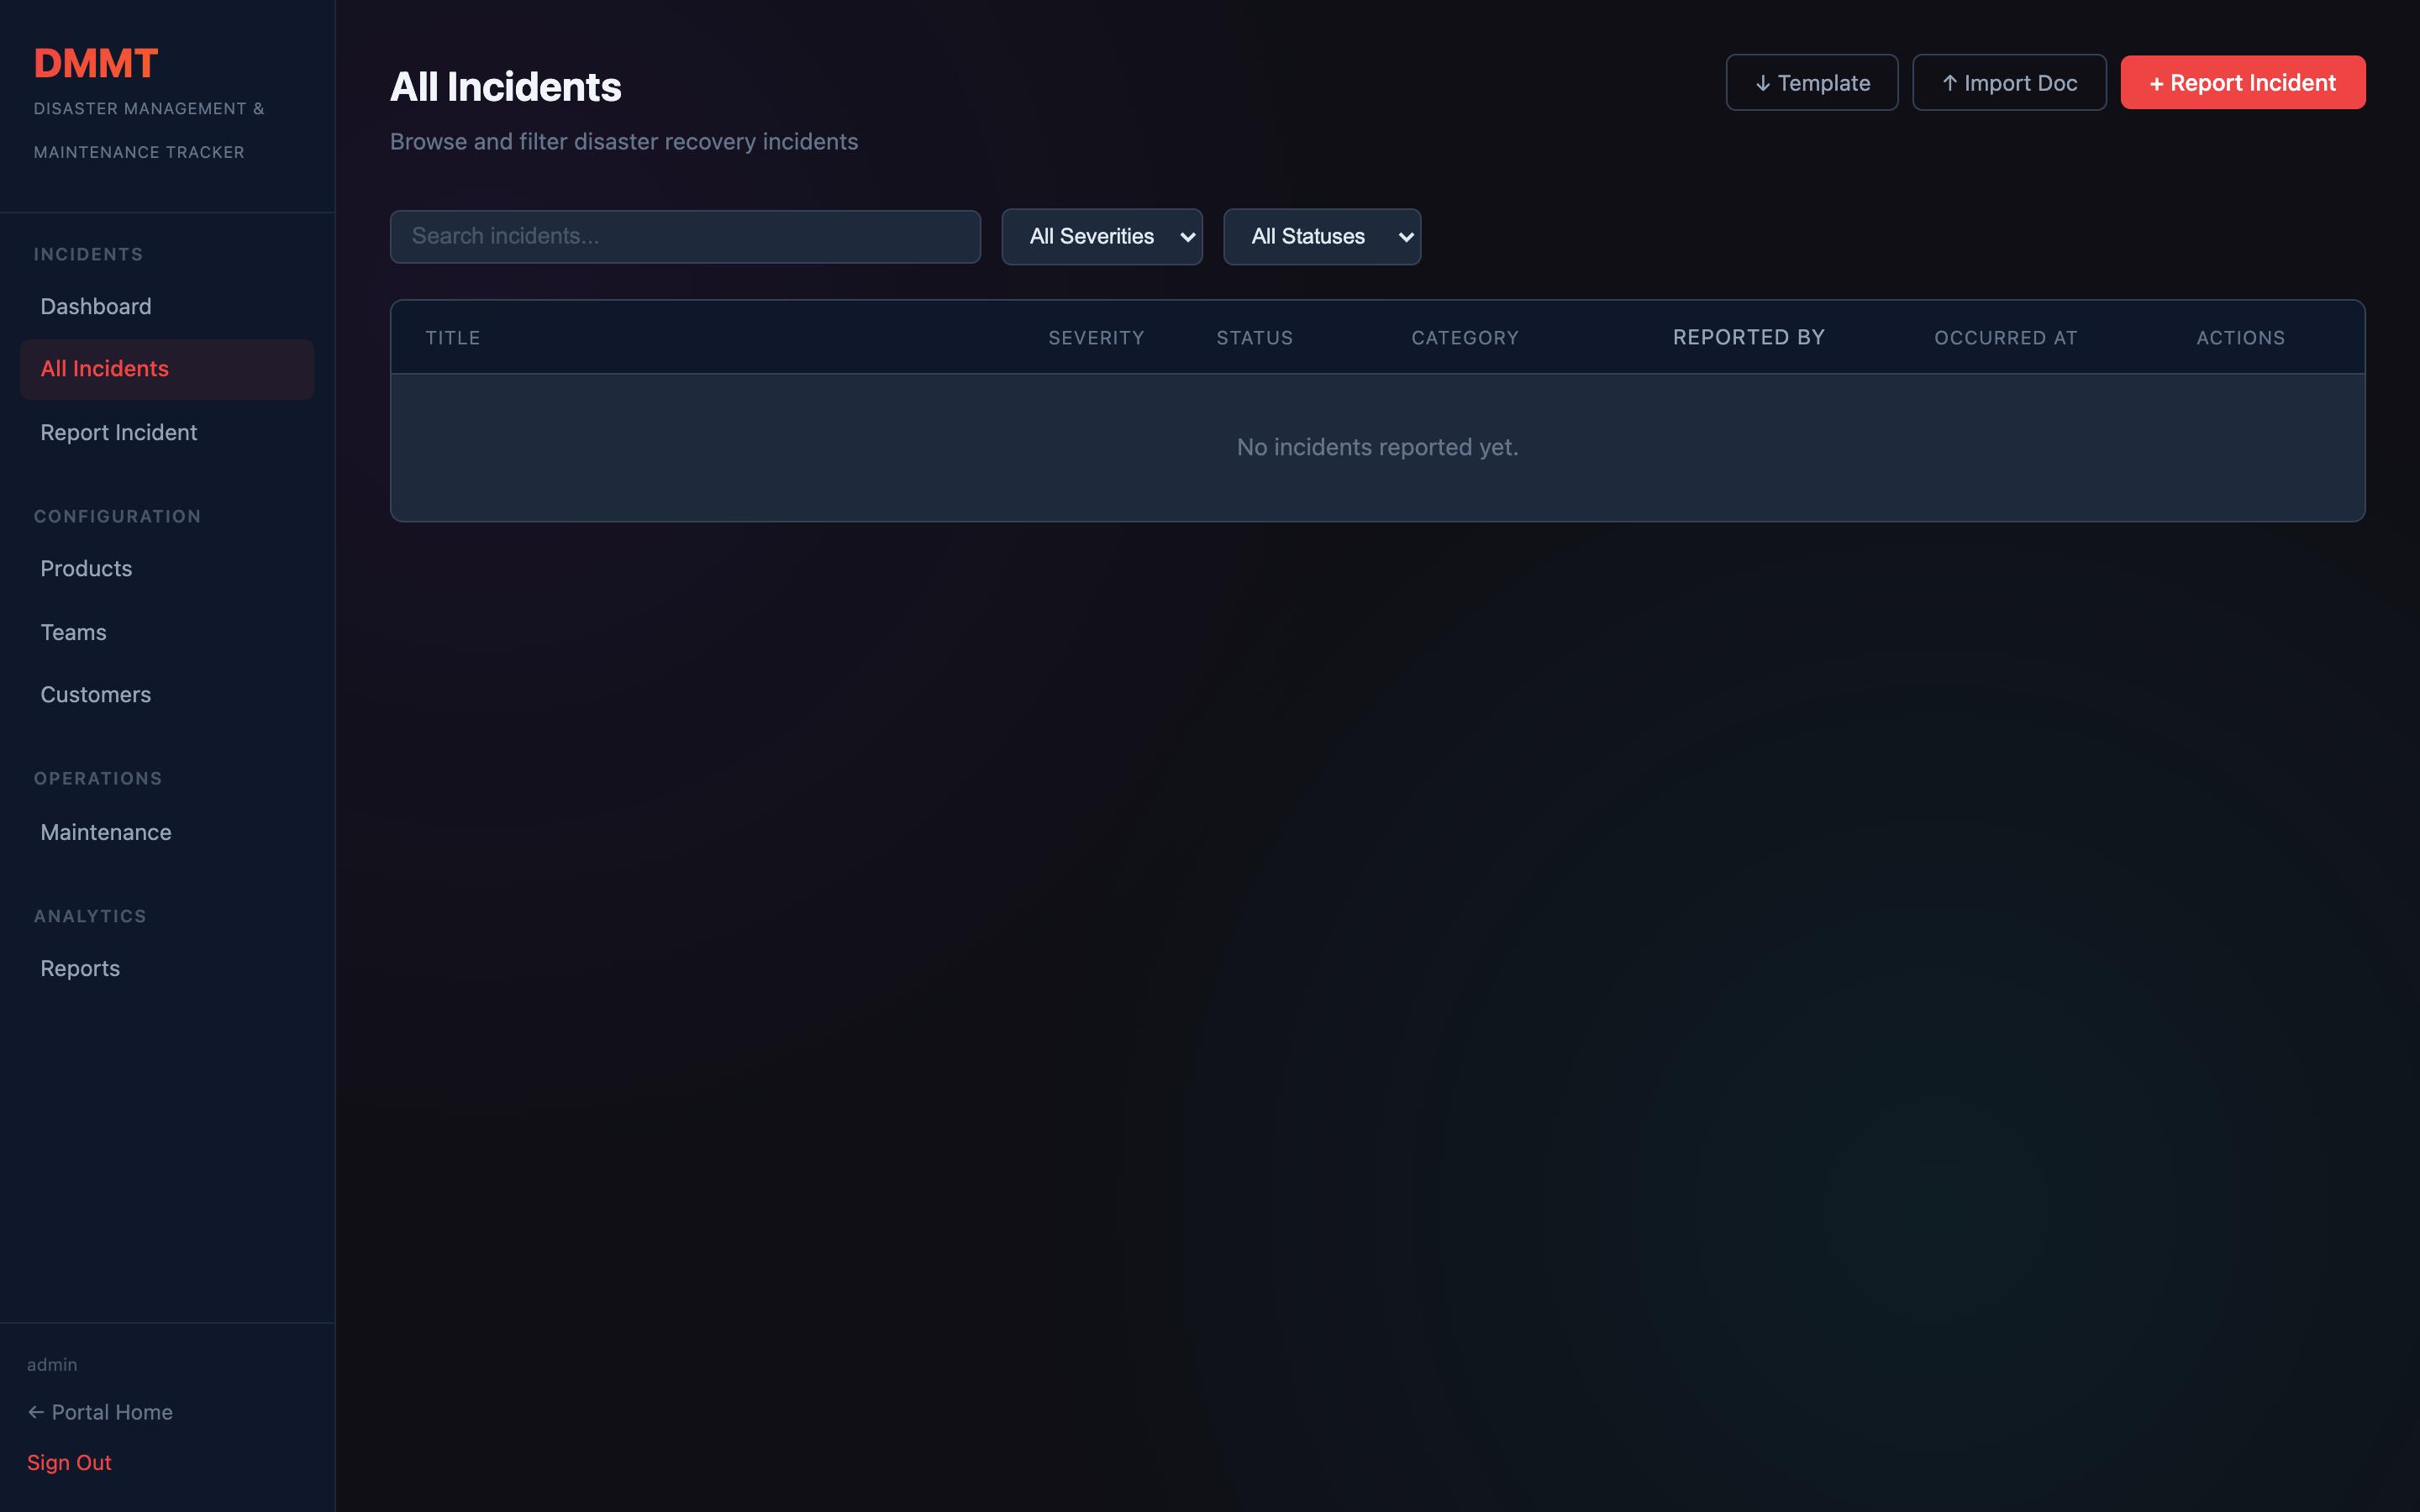Open the Customers page
Screen dimensions: 2420x1512
click(95, 694)
